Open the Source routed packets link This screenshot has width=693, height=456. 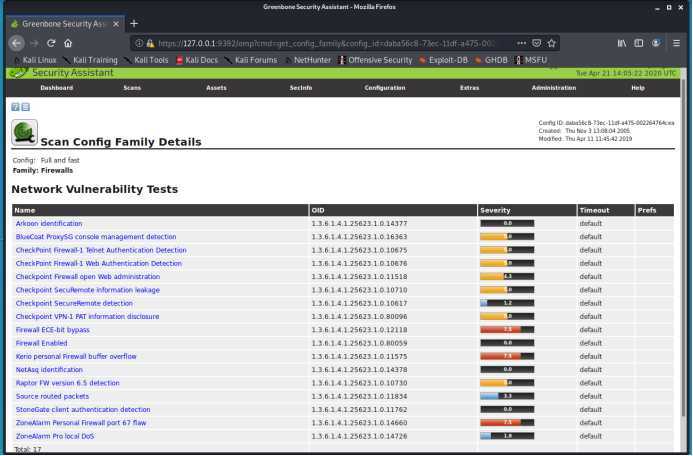[x=52, y=396]
